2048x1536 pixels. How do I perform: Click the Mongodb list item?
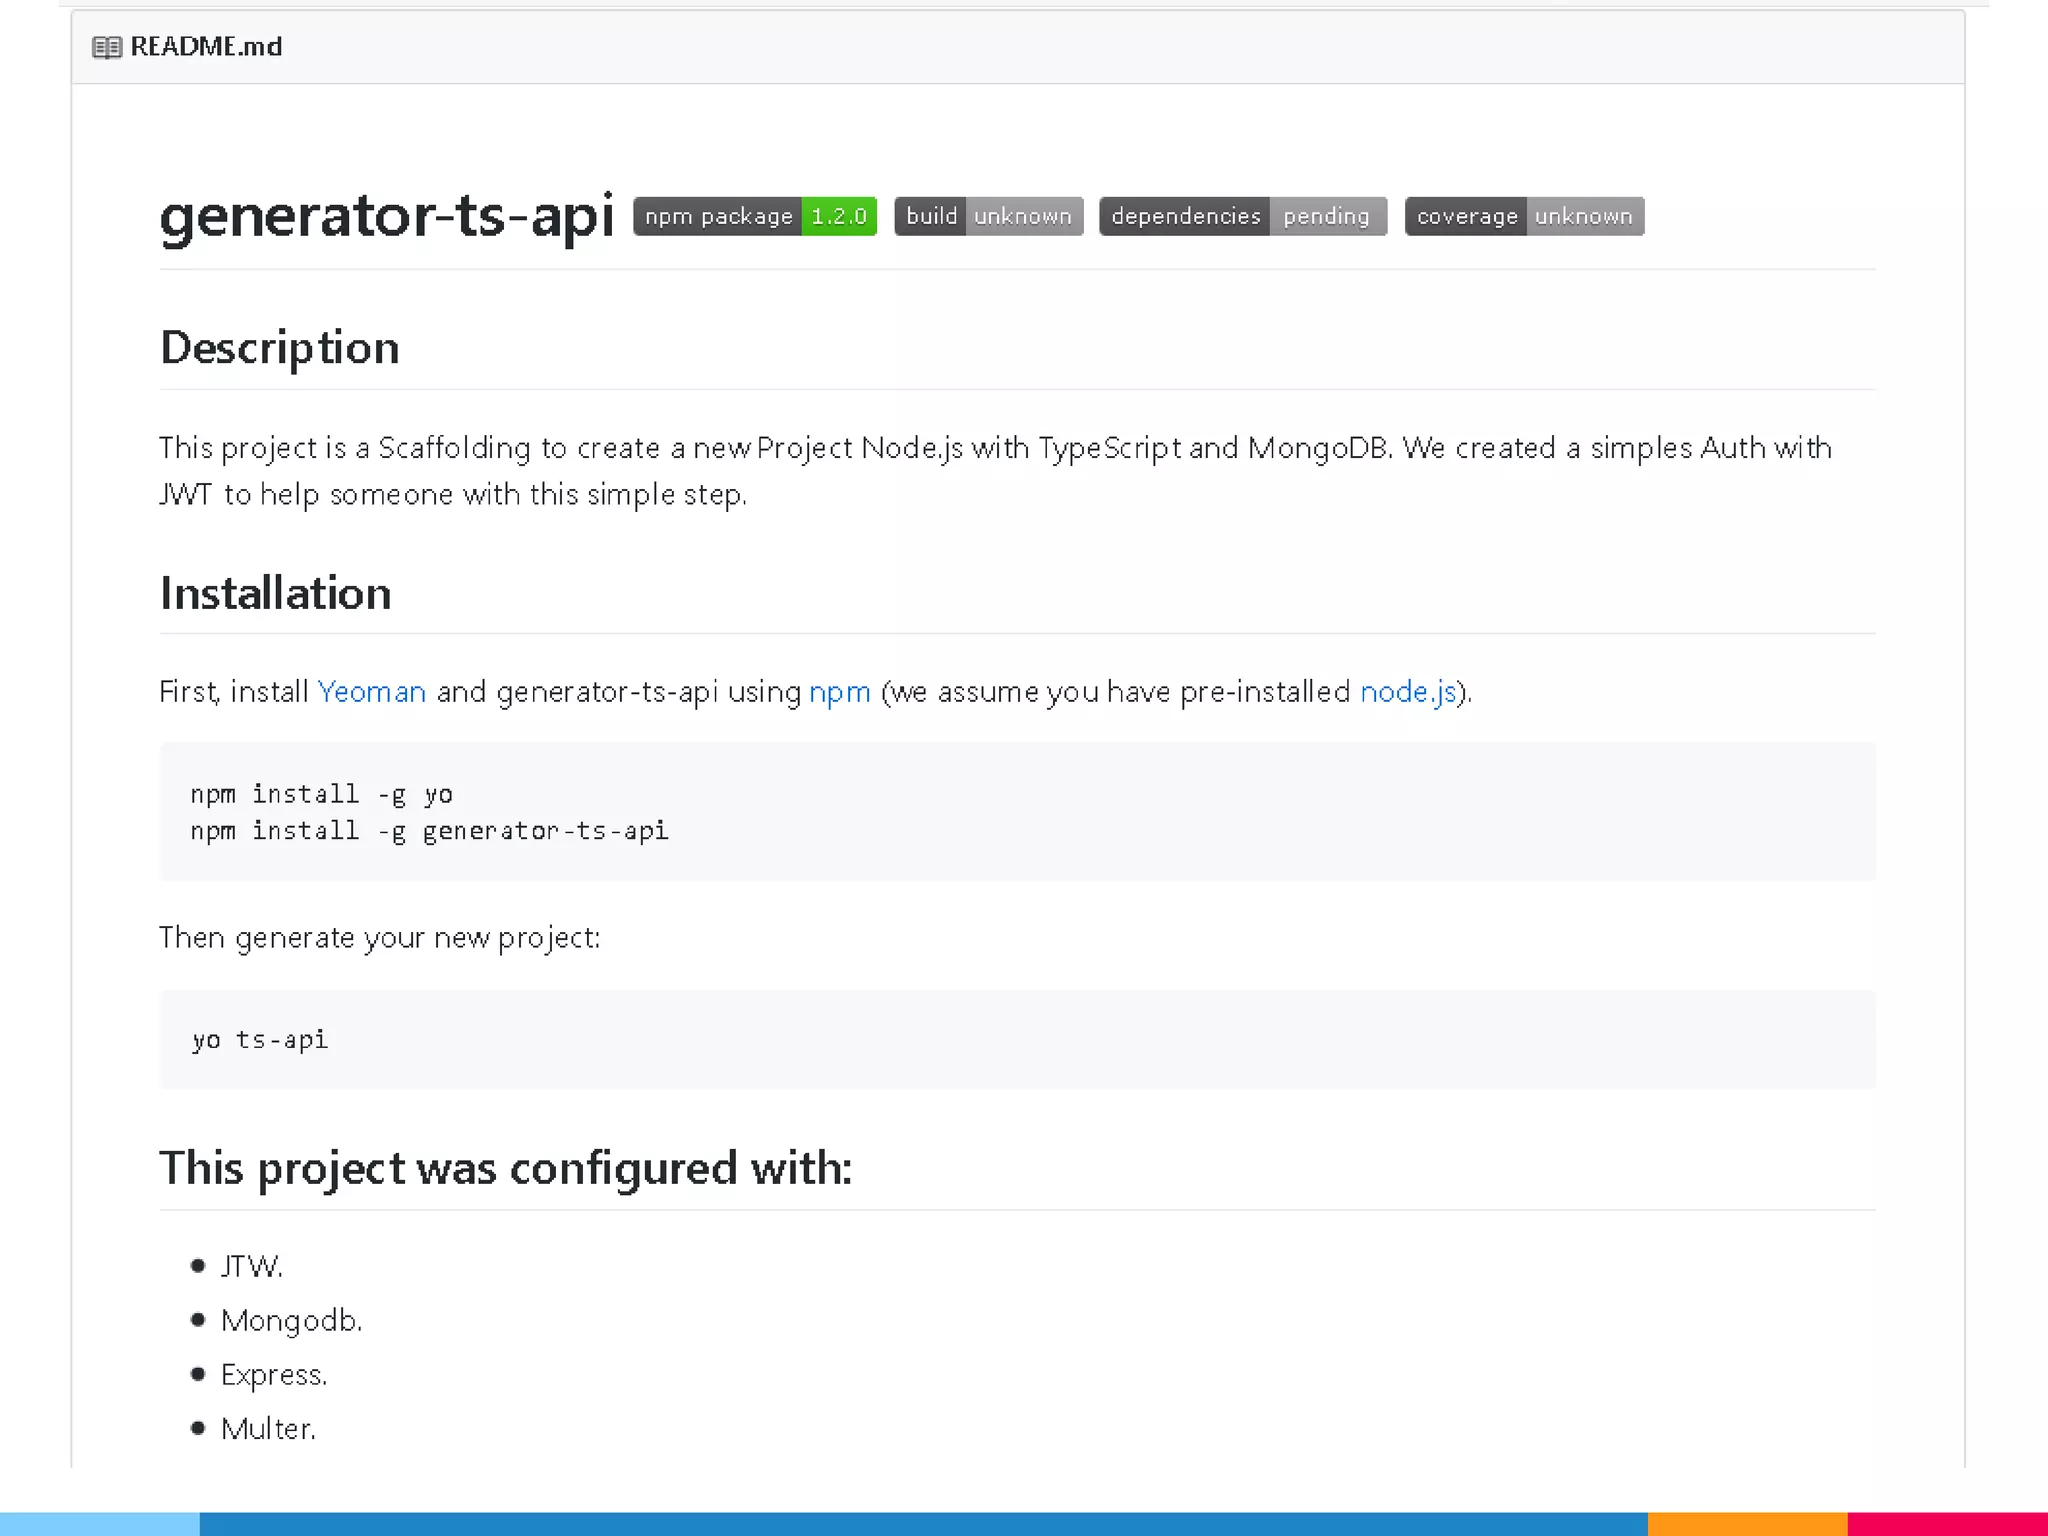coord(291,1321)
